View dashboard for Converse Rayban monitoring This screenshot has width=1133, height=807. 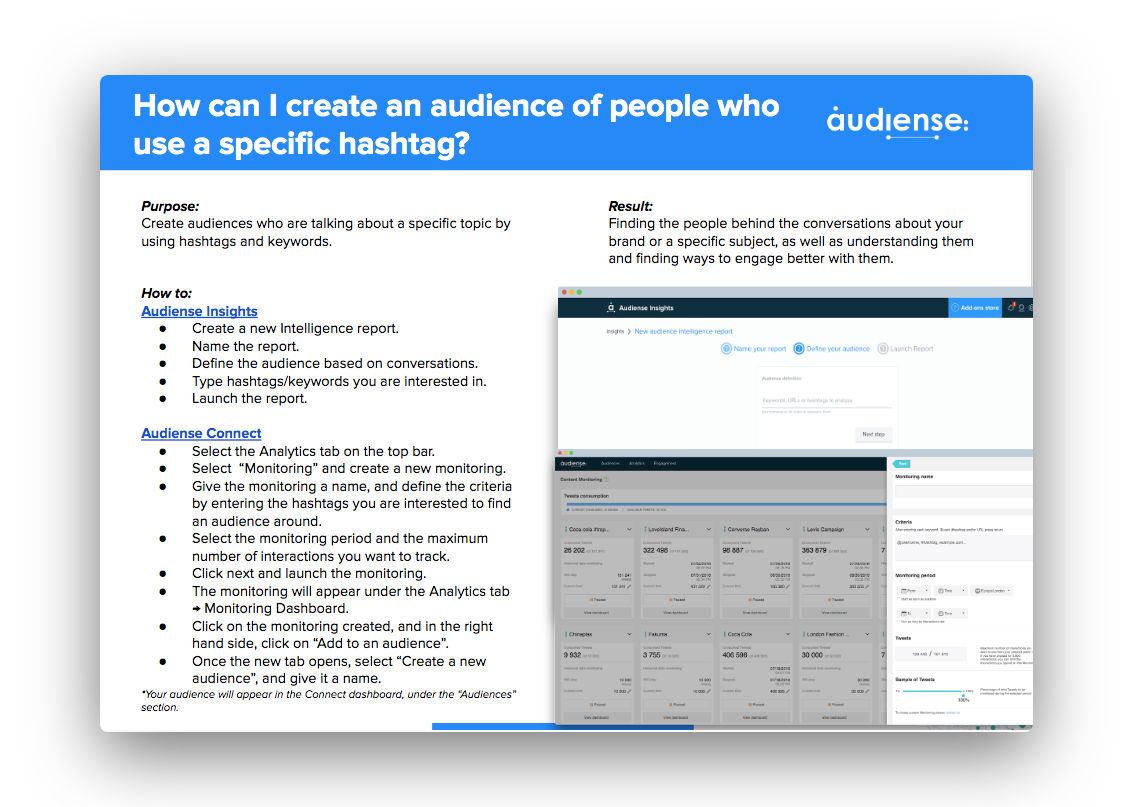pyautogui.click(x=757, y=613)
